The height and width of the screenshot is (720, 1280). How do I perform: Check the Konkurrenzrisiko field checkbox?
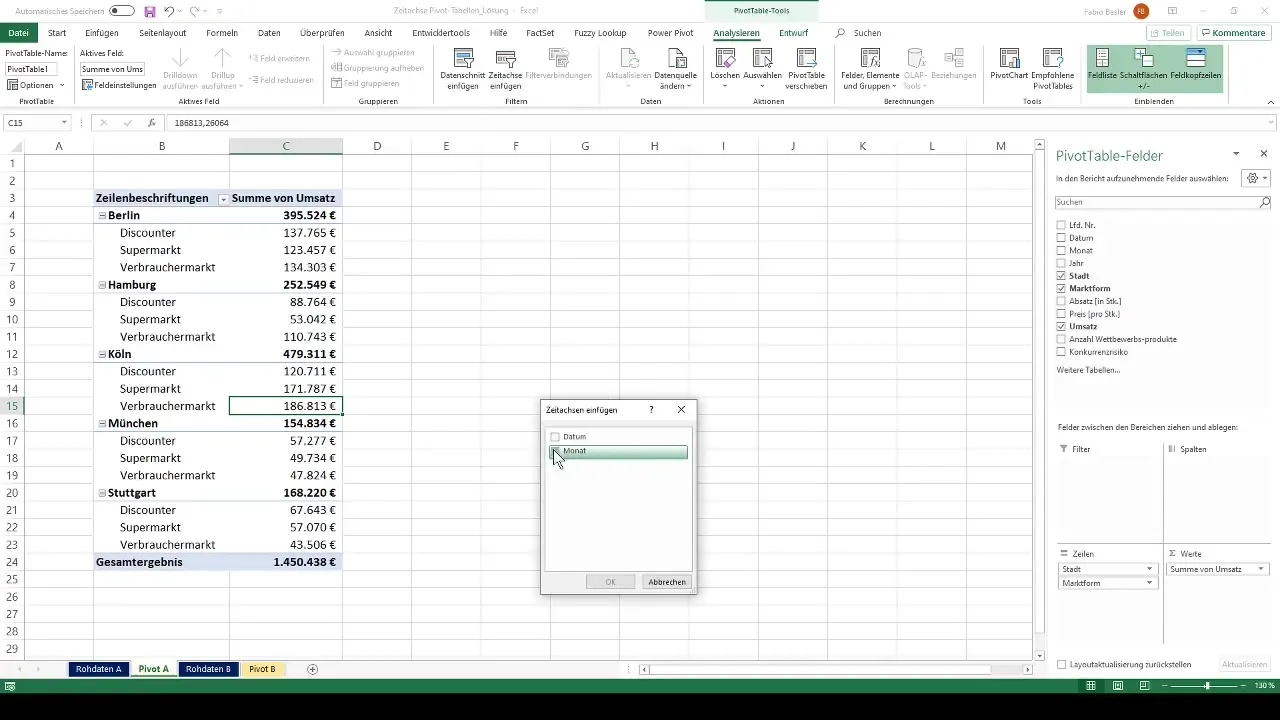click(1061, 352)
